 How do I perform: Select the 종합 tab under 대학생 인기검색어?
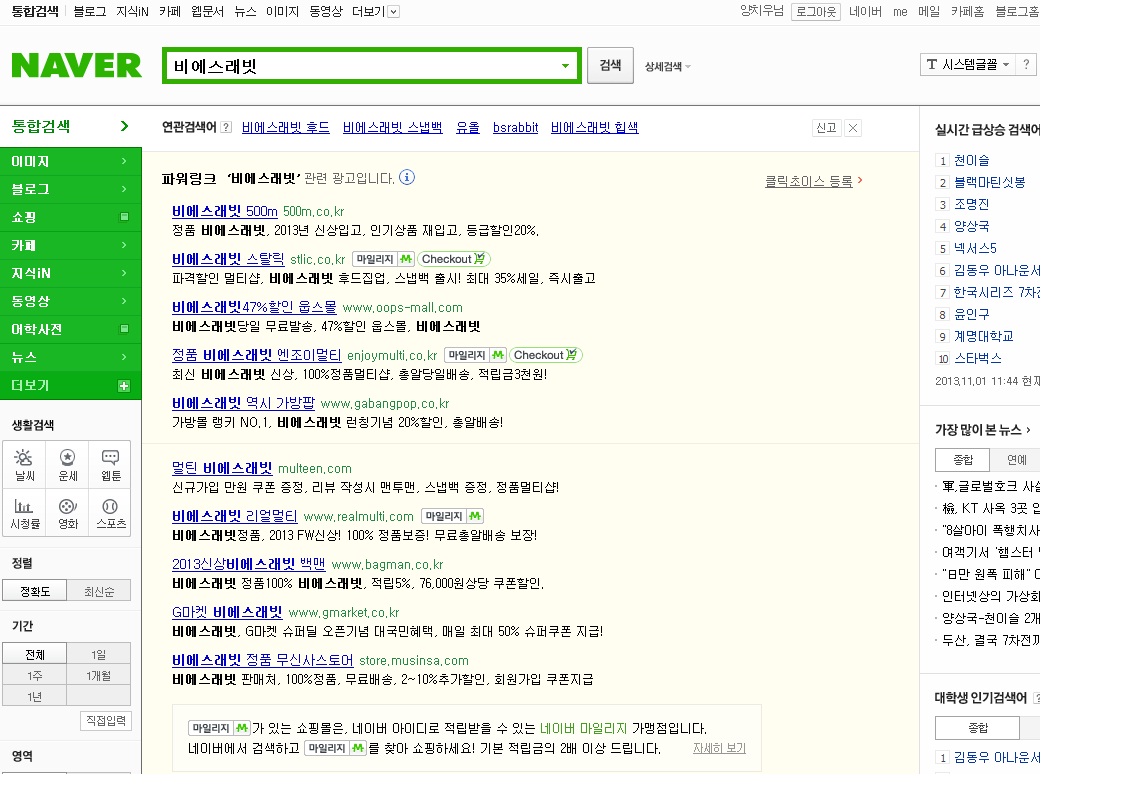click(x=978, y=727)
